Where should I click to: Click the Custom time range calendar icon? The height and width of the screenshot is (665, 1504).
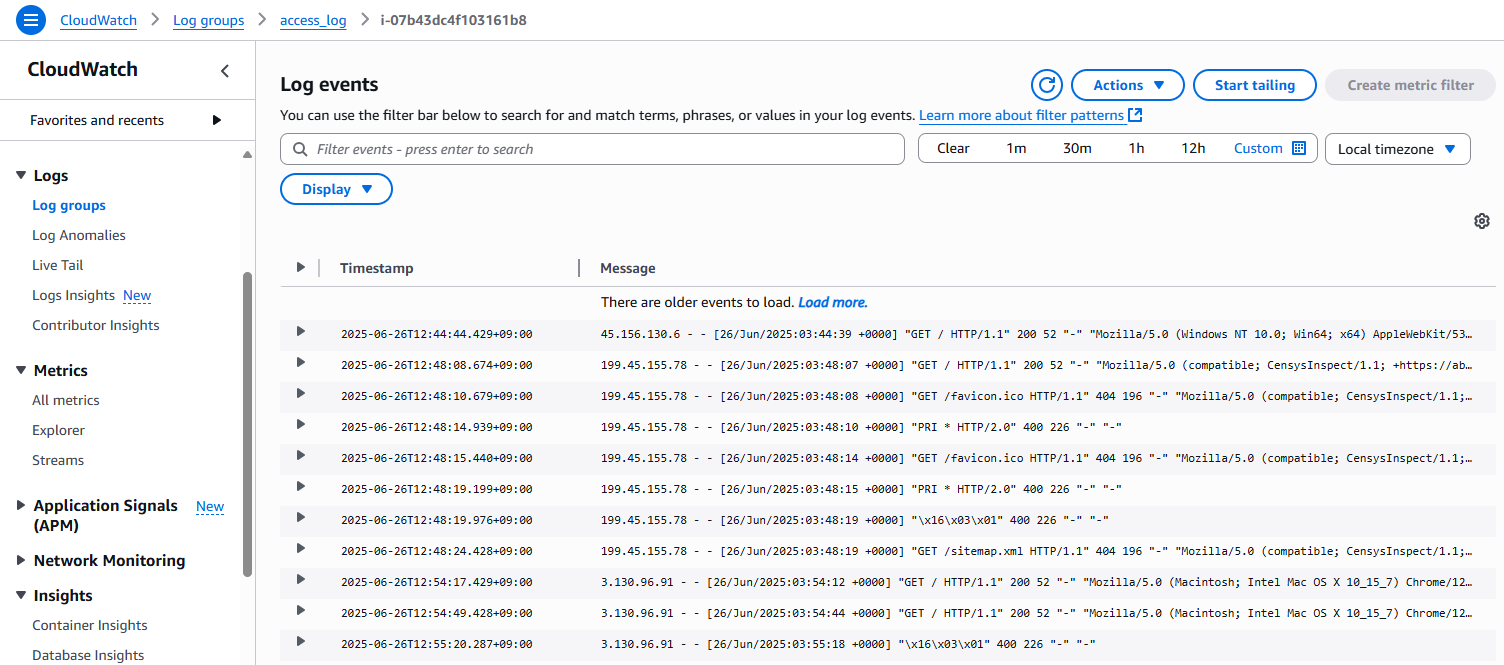tap(1299, 148)
